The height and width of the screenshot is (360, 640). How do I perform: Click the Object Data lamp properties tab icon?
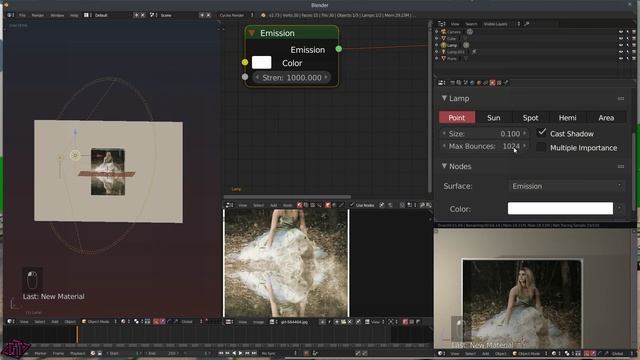coord(492,82)
